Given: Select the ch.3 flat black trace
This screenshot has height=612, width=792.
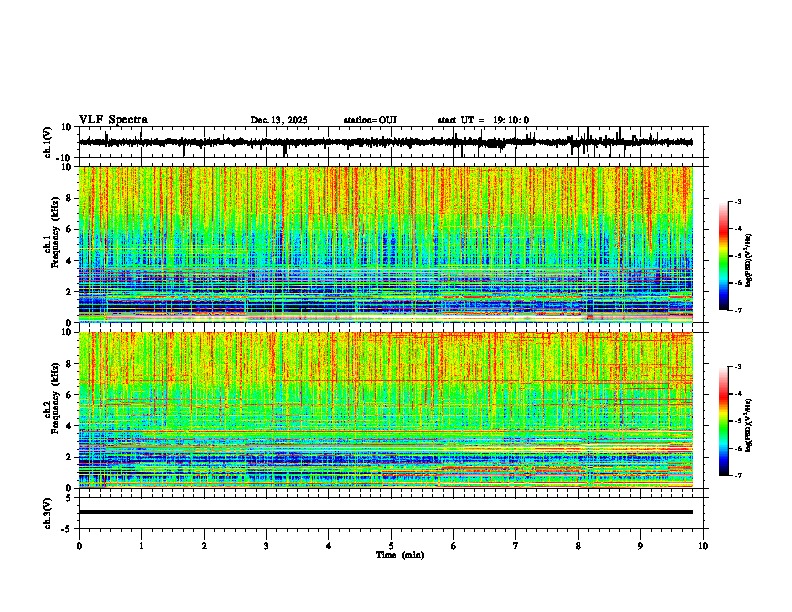Looking at the screenshot, I should 386,512.
